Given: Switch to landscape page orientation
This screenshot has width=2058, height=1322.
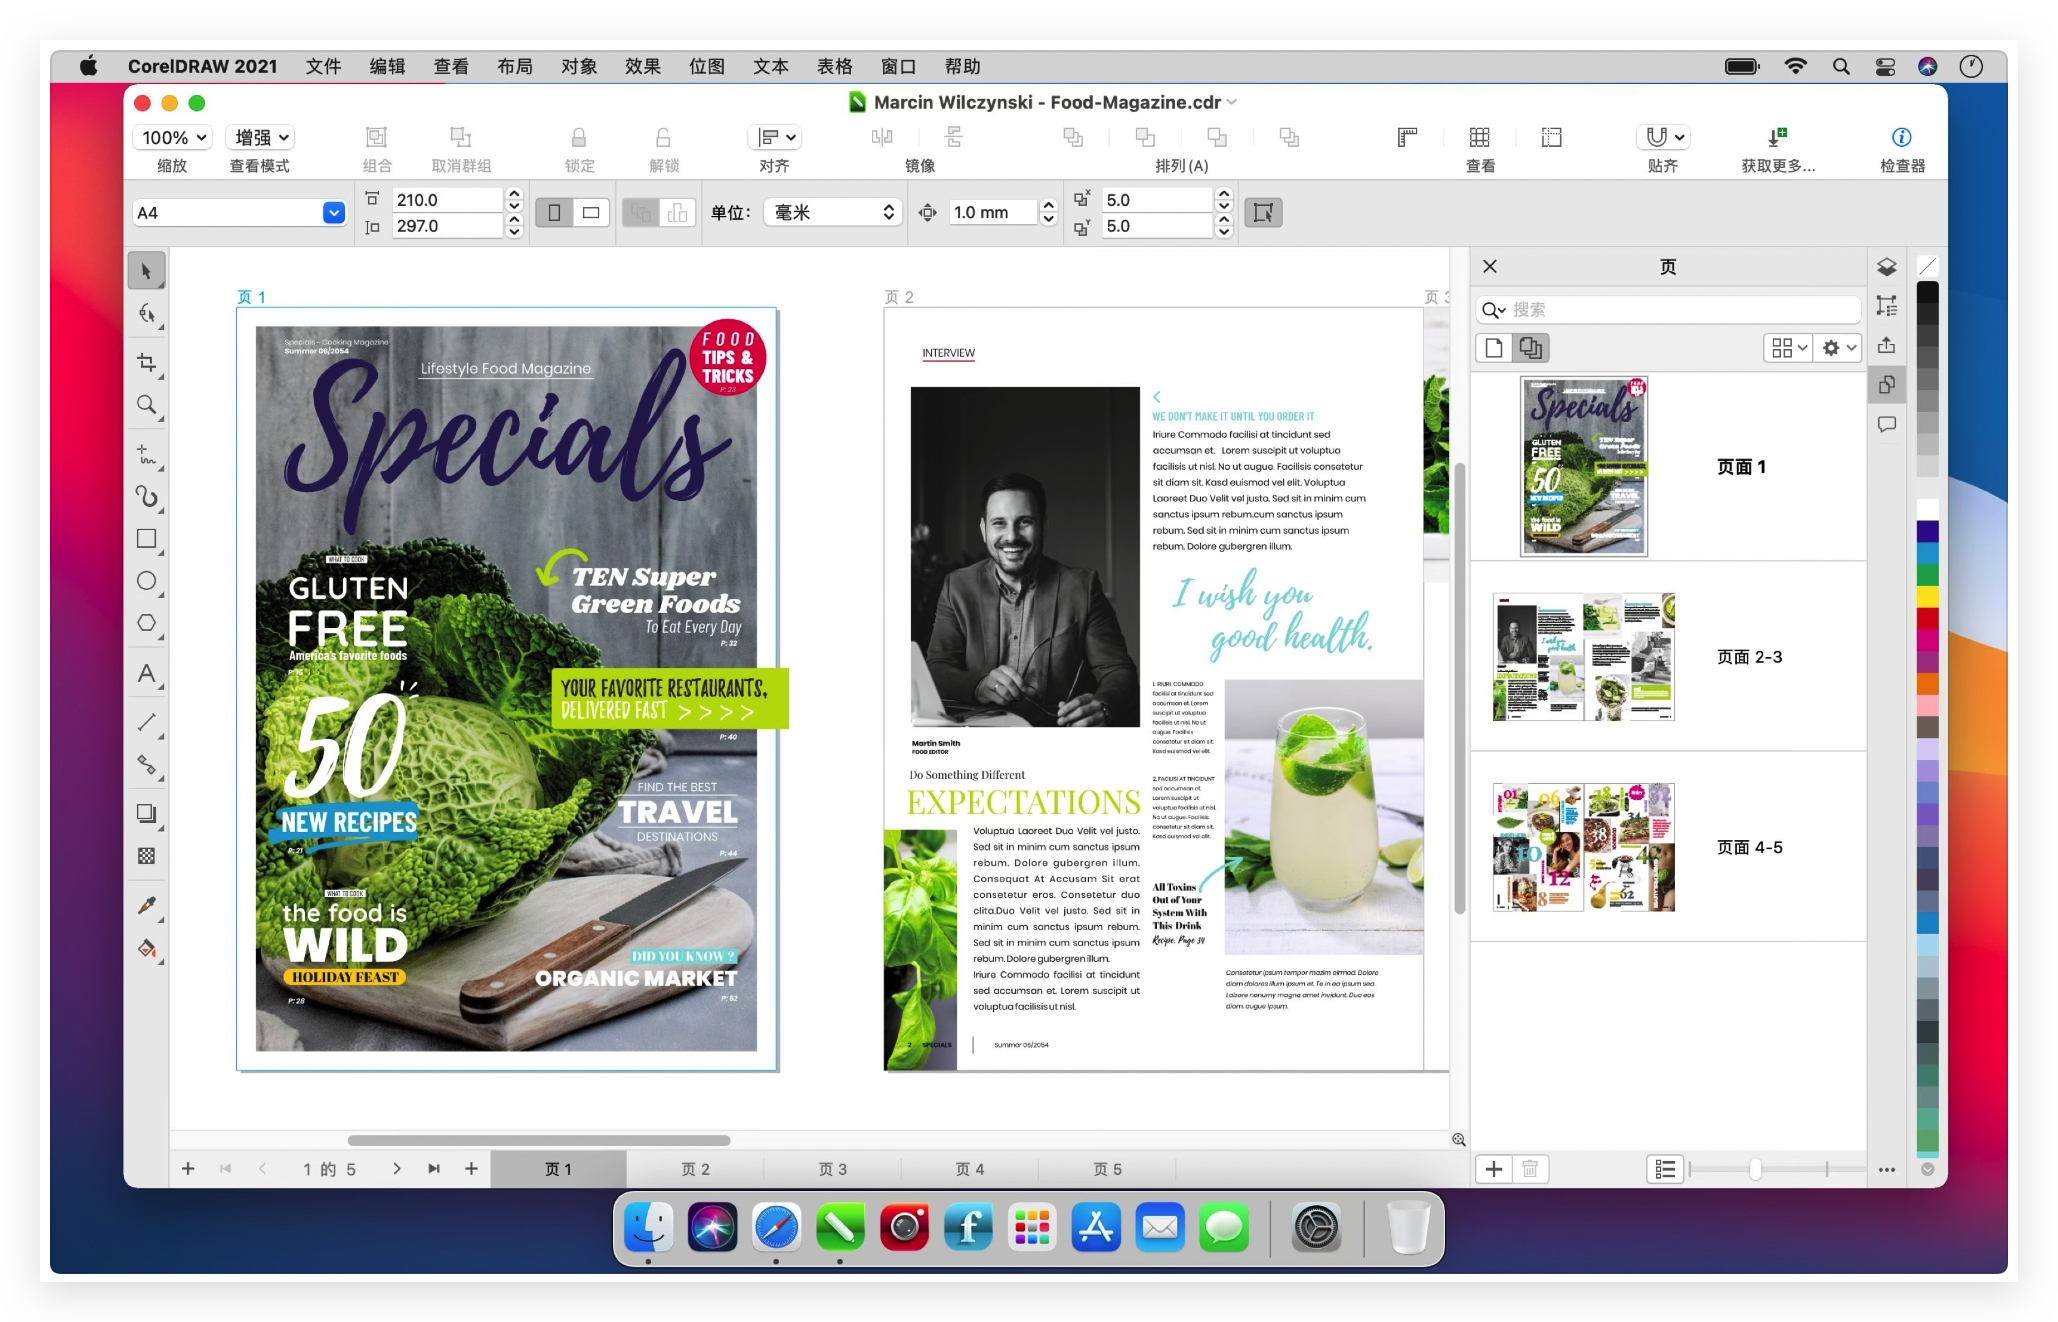Looking at the screenshot, I should pyautogui.click(x=591, y=212).
